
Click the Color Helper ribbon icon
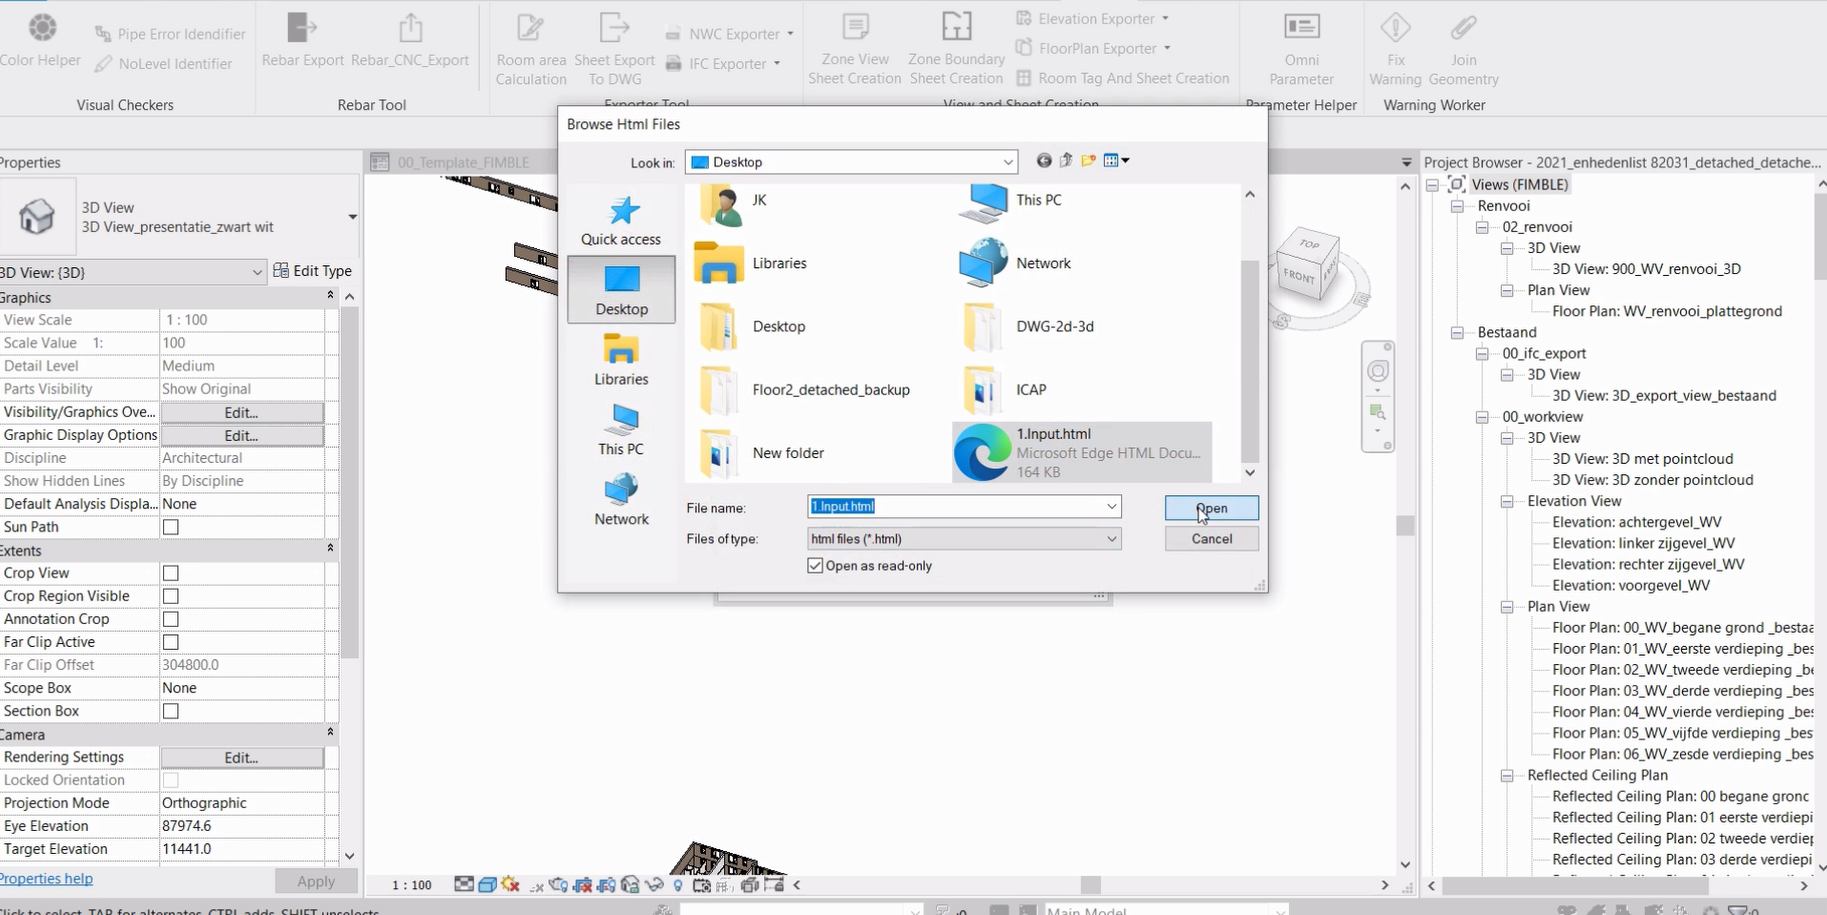41,40
